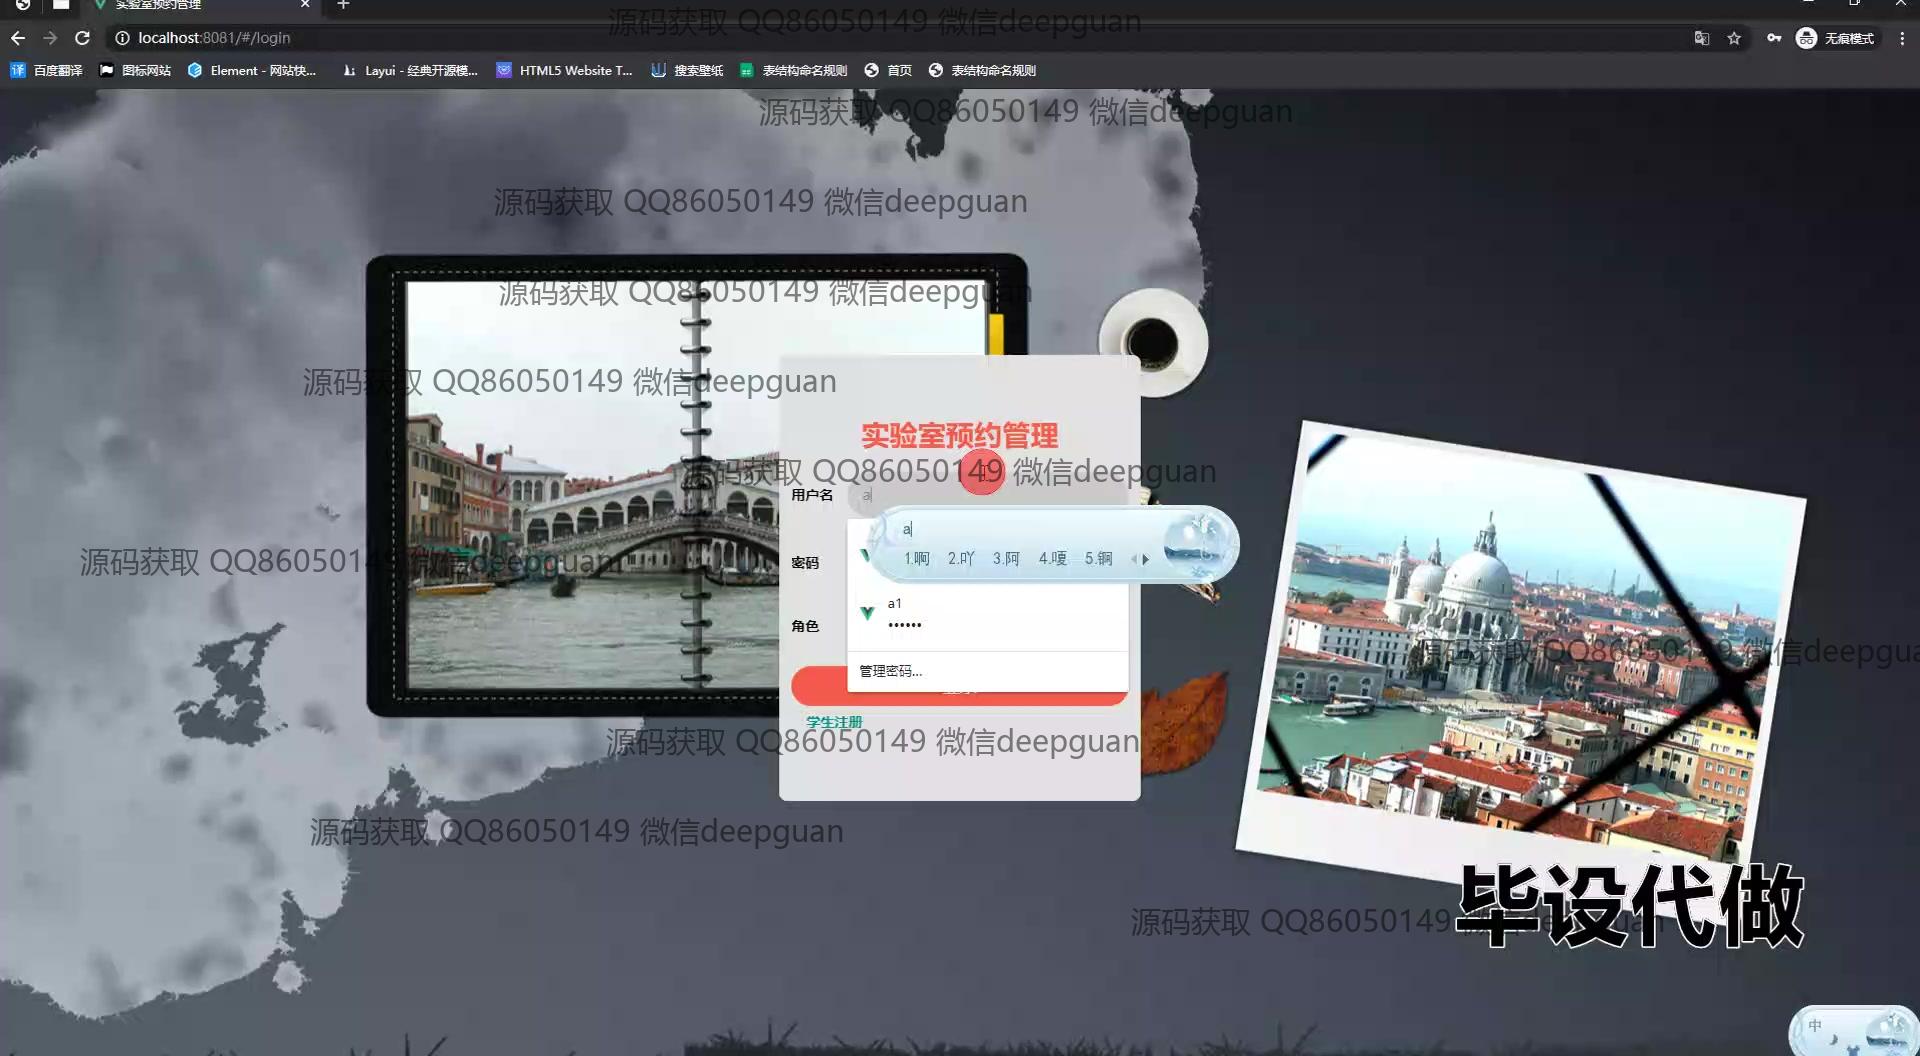The width and height of the screenshot is (1920, 1056).
Task: Open the 首页 bookmark
Action: pyautogui.click(x=888, y=70)
